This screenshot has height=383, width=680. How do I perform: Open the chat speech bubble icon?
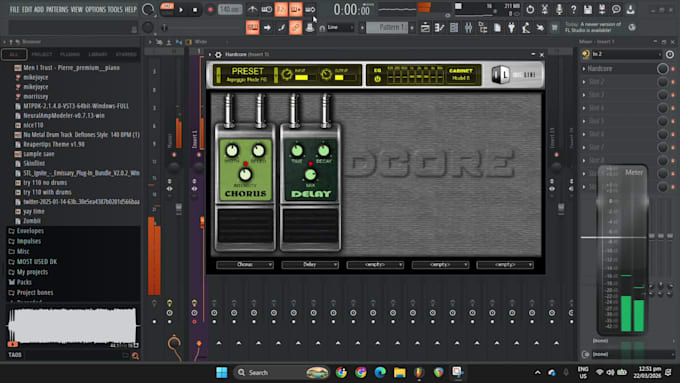tap(616, 9)
